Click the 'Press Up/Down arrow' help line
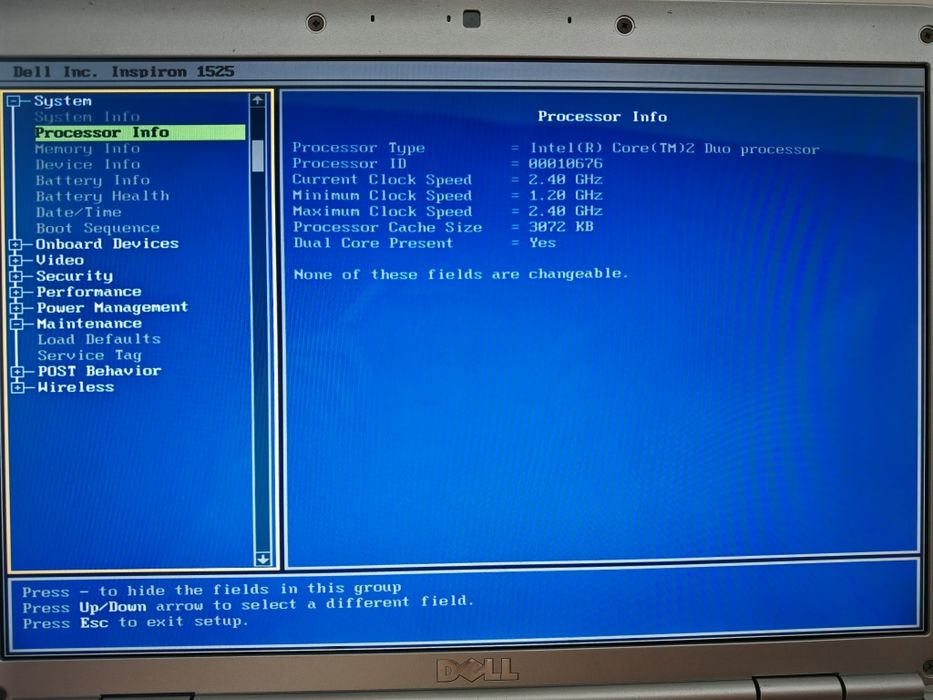Viewport: 933px width, 700px height. click(248, 606)
